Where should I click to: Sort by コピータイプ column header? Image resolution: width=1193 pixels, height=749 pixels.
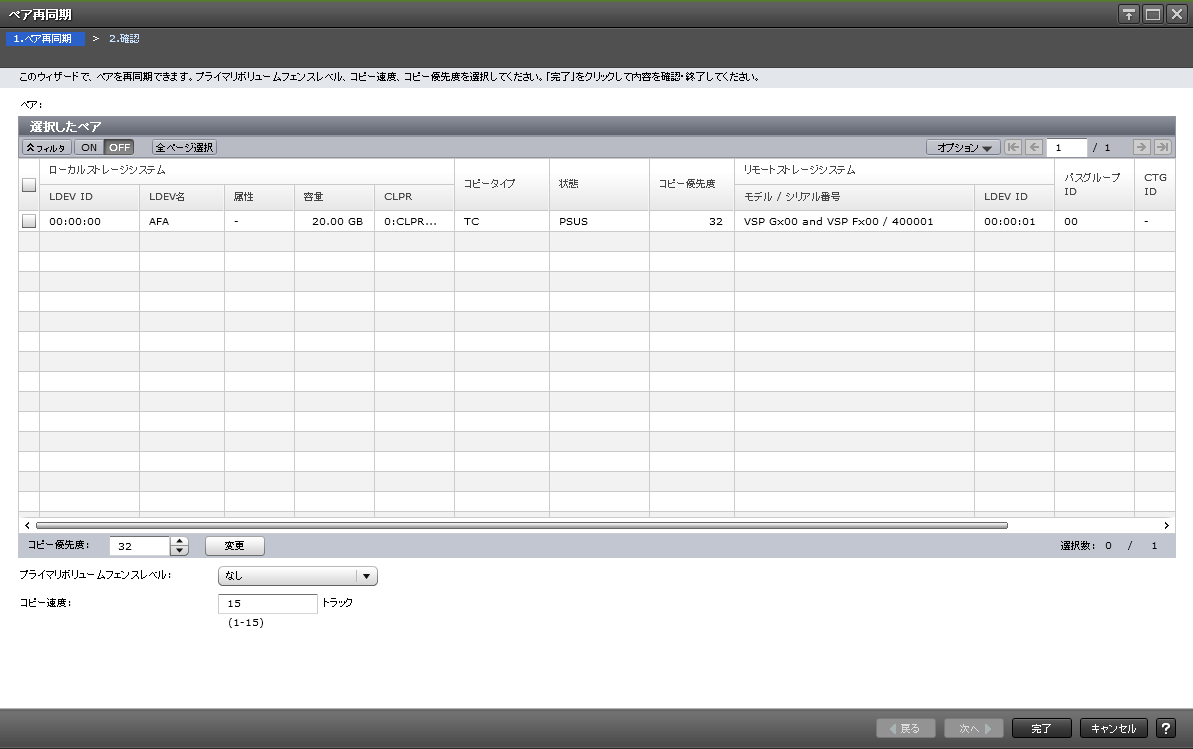pos(501,184)
